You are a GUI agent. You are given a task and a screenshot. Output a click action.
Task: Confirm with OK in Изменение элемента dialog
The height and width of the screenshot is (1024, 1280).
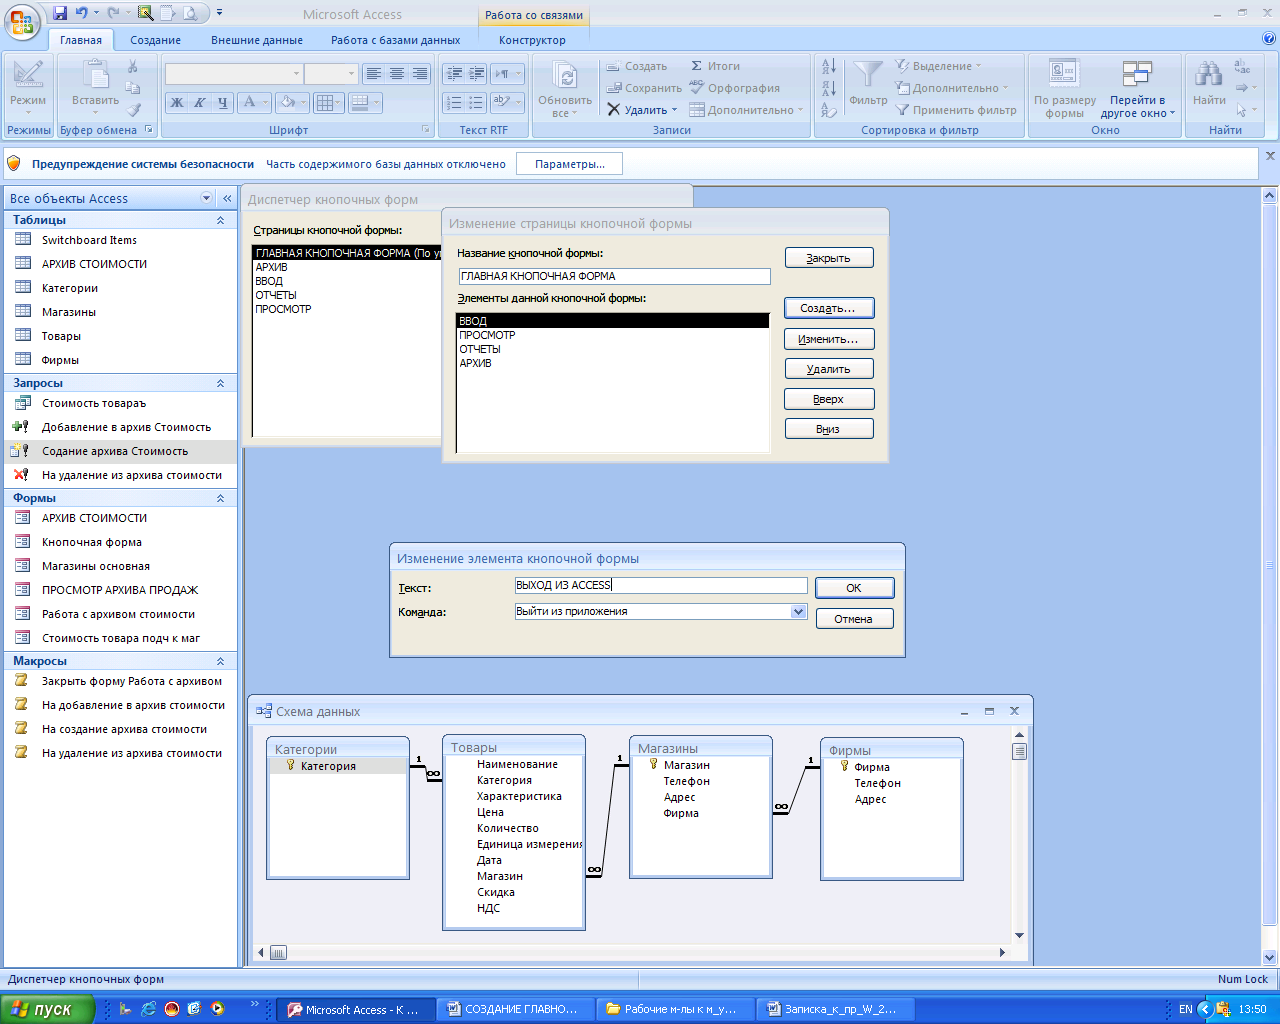pyautogui.click(x=854, y=588)
